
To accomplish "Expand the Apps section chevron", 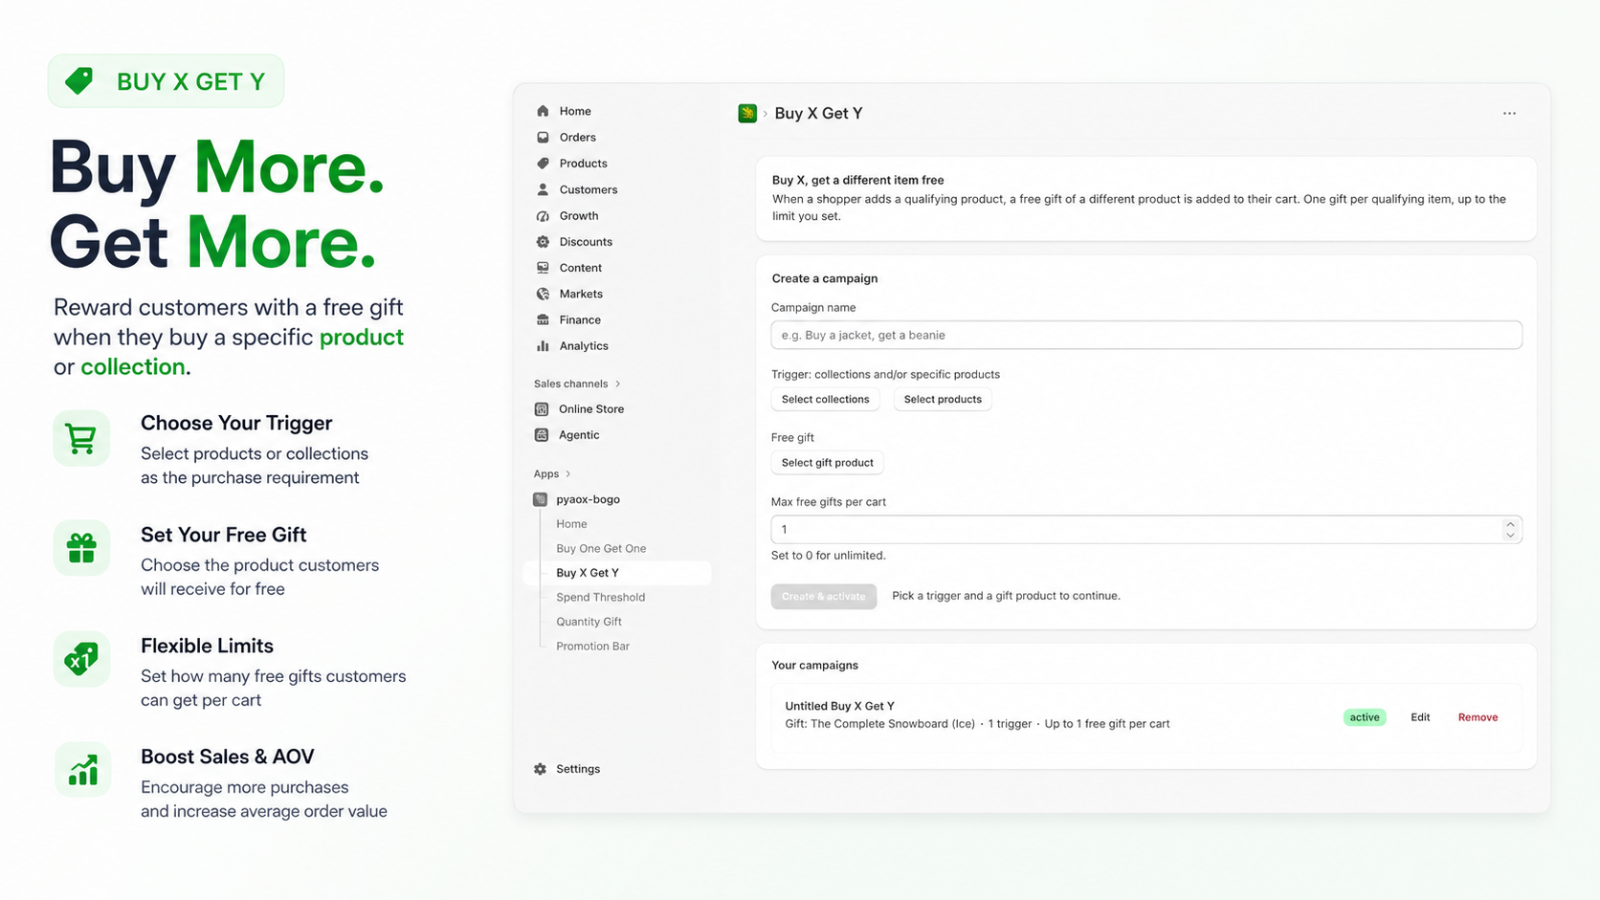I will (568, 474).
